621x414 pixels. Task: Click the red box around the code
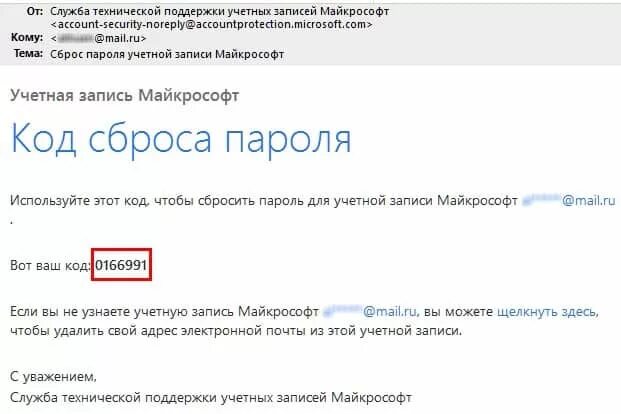point(121,265)
